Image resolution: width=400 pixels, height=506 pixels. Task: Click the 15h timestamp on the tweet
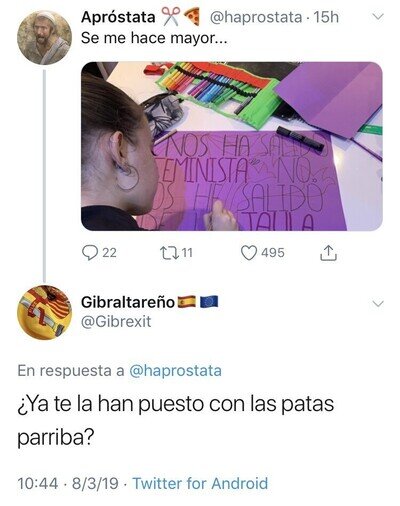pos(326,17)
